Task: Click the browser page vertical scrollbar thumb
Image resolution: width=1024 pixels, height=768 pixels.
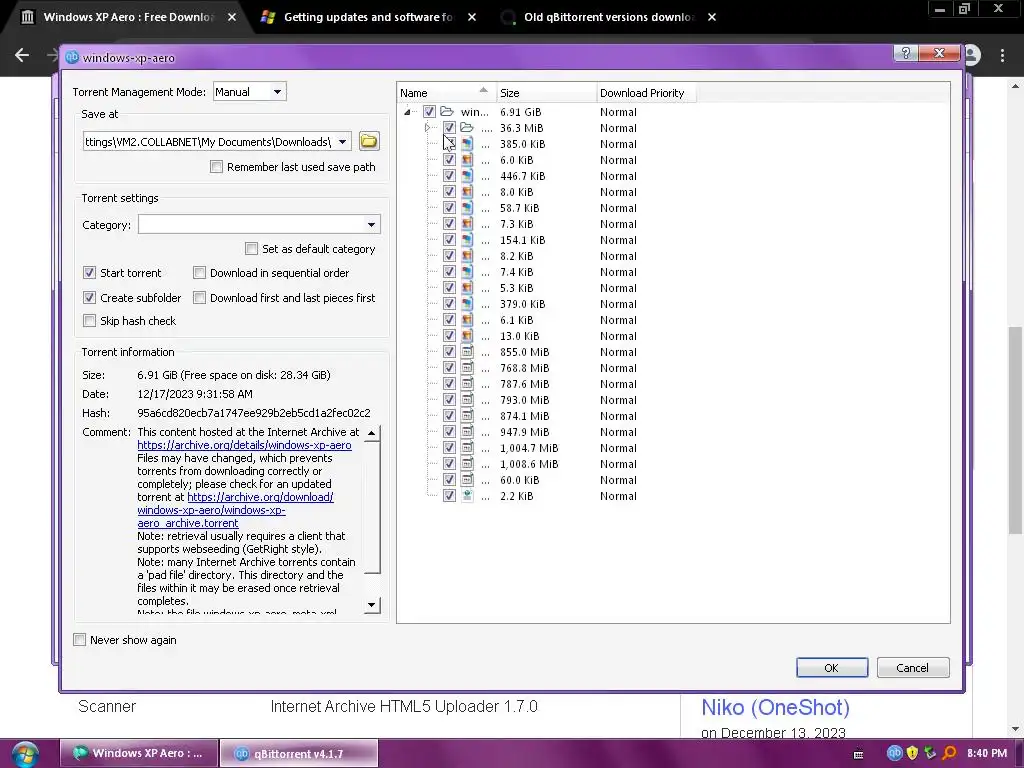Action: [1015, 429]
